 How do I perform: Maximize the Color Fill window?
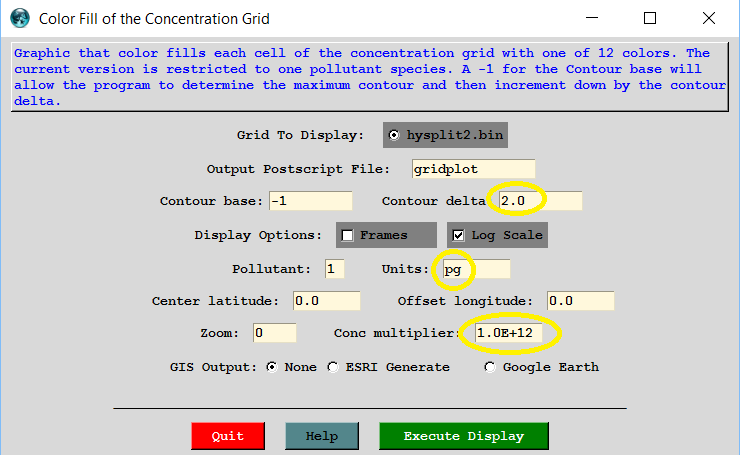pos(650,18)
